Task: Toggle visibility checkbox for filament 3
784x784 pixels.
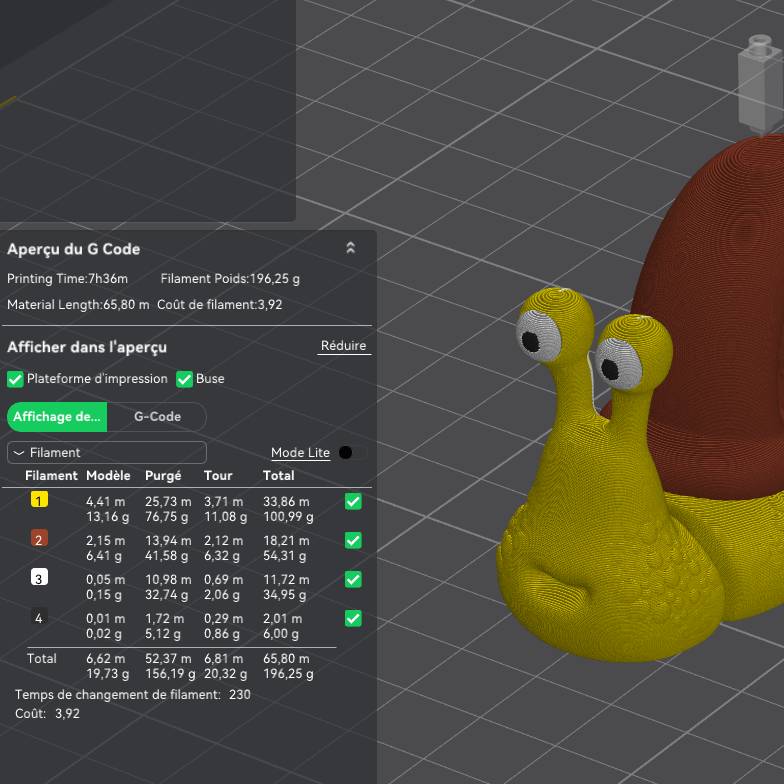Action: pos(353,579)
